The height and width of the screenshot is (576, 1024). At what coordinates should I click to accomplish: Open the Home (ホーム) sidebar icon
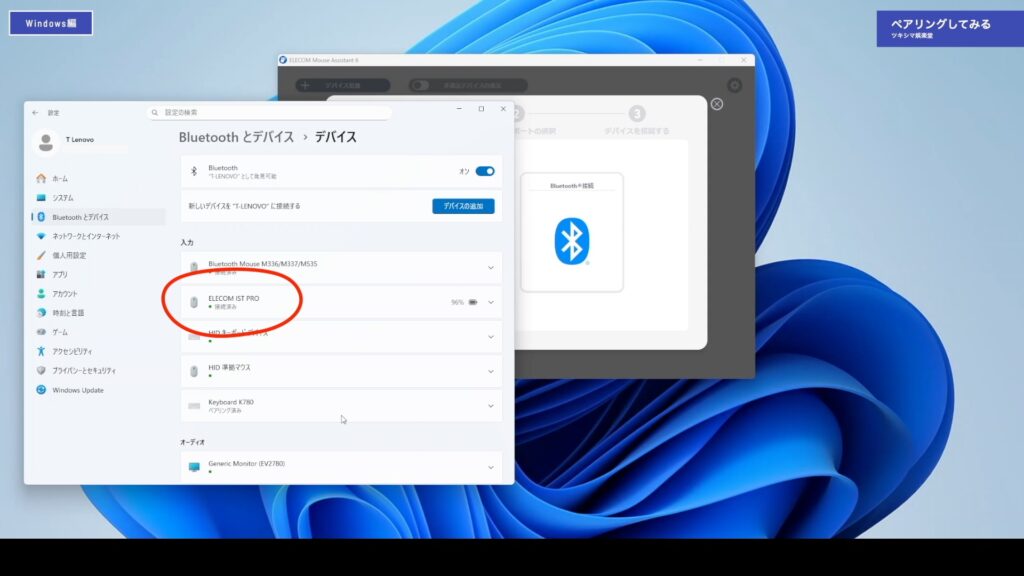(x=41, y=178)
